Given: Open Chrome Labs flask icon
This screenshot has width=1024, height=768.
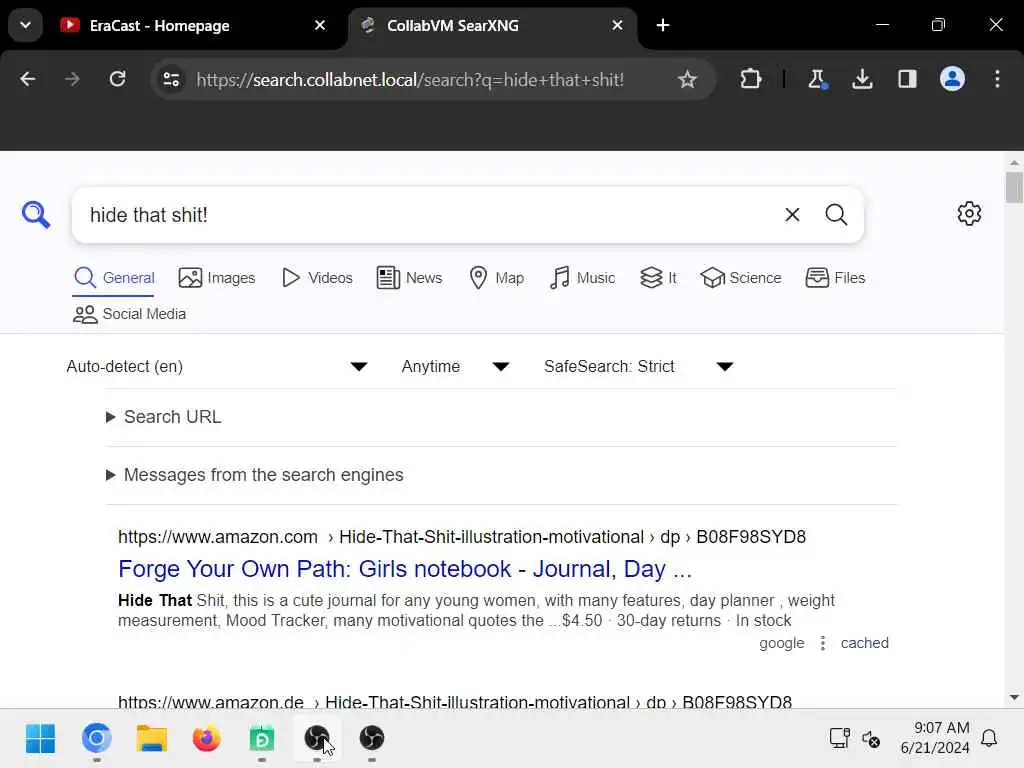Looking at the screenshot, I should [x=816, y=79].
